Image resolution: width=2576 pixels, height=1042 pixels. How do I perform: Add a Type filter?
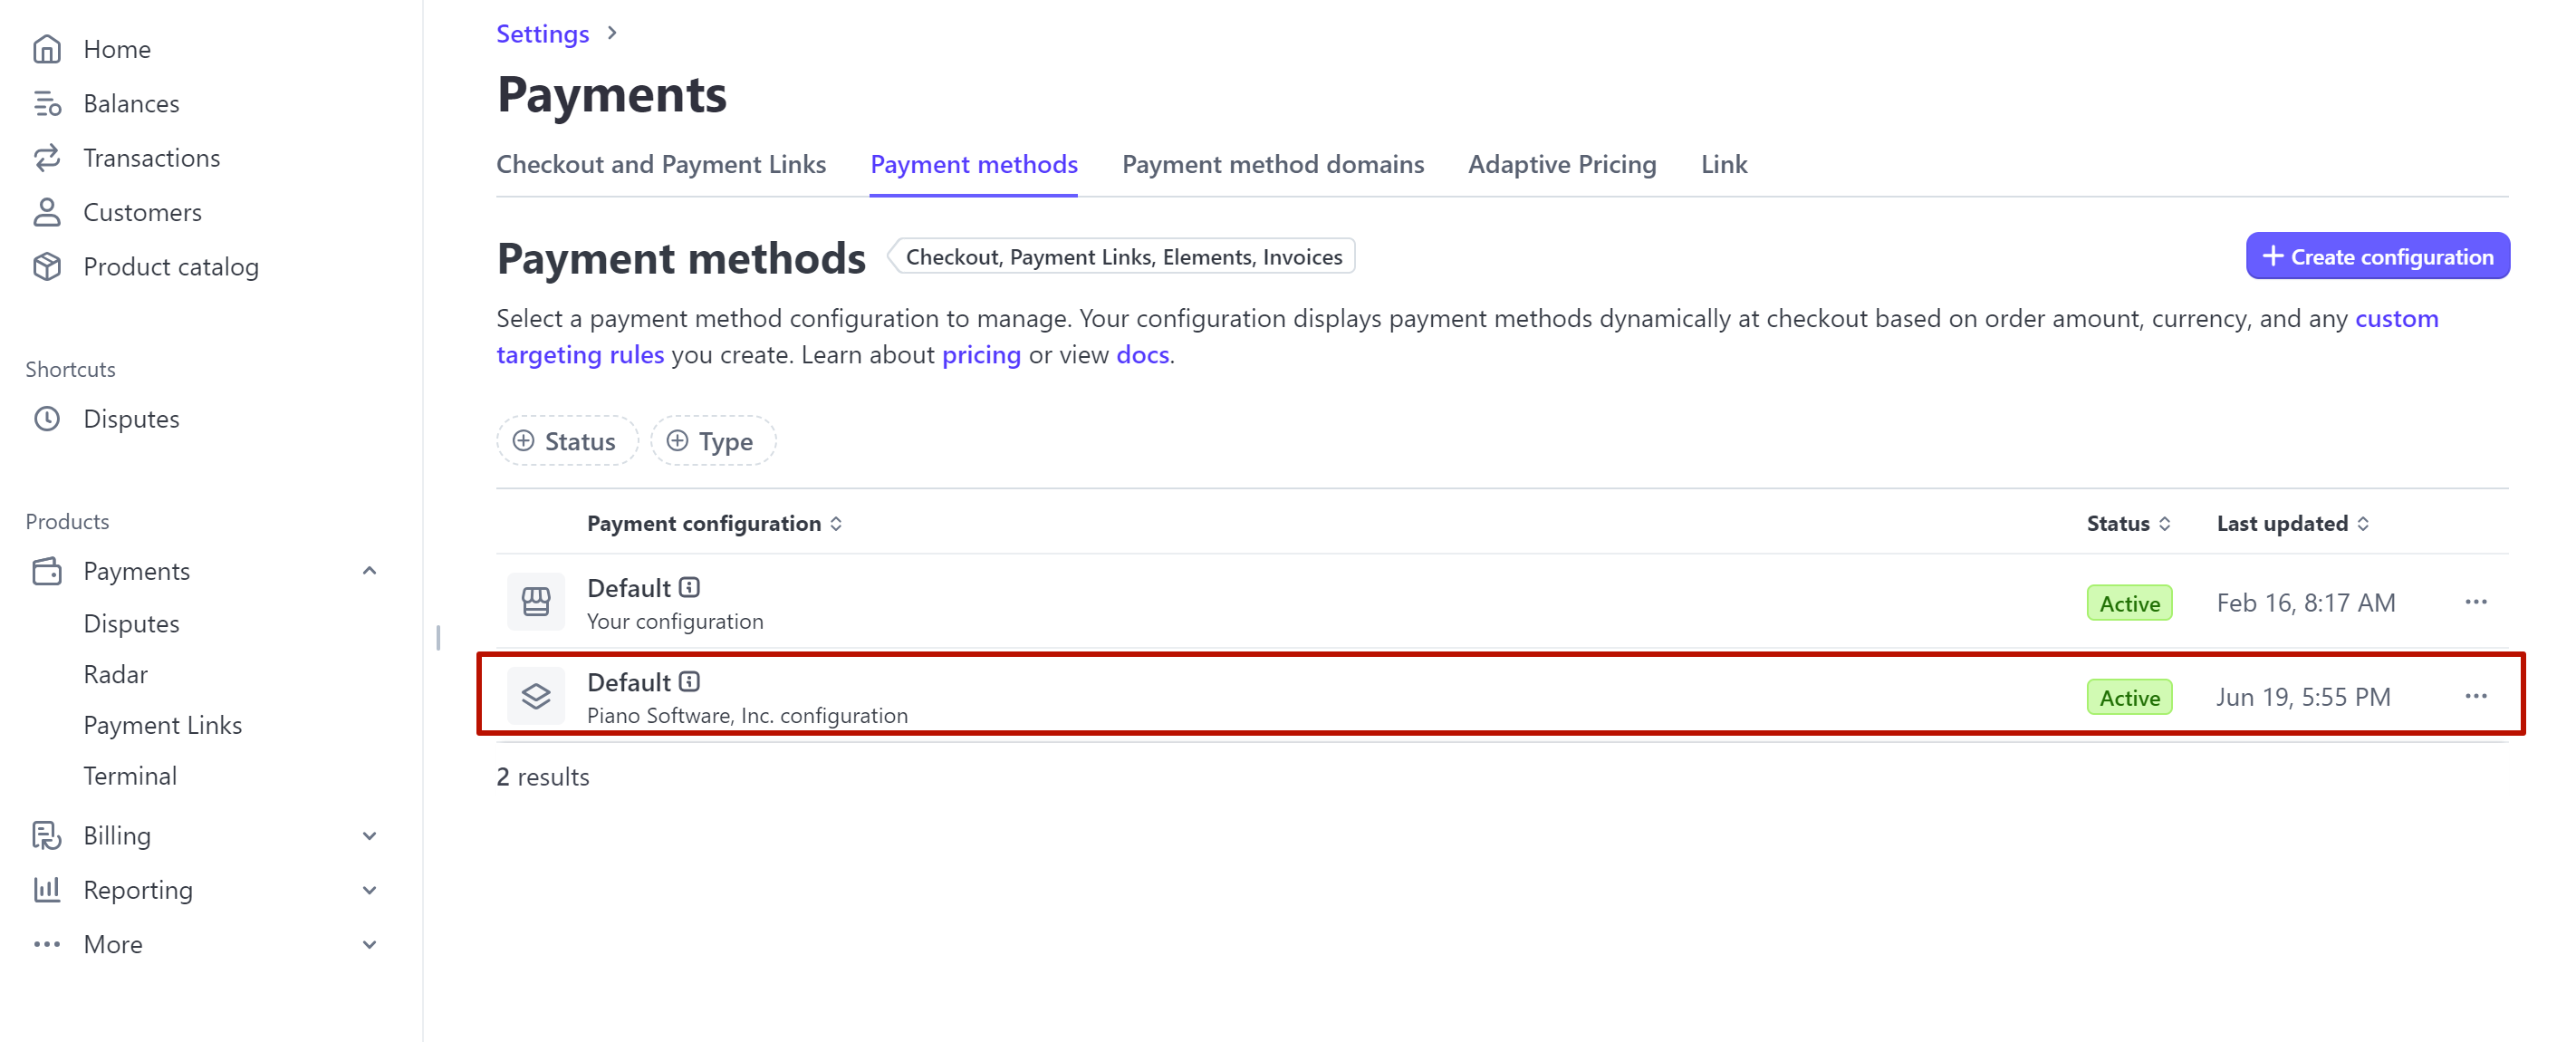pos(712,441)
